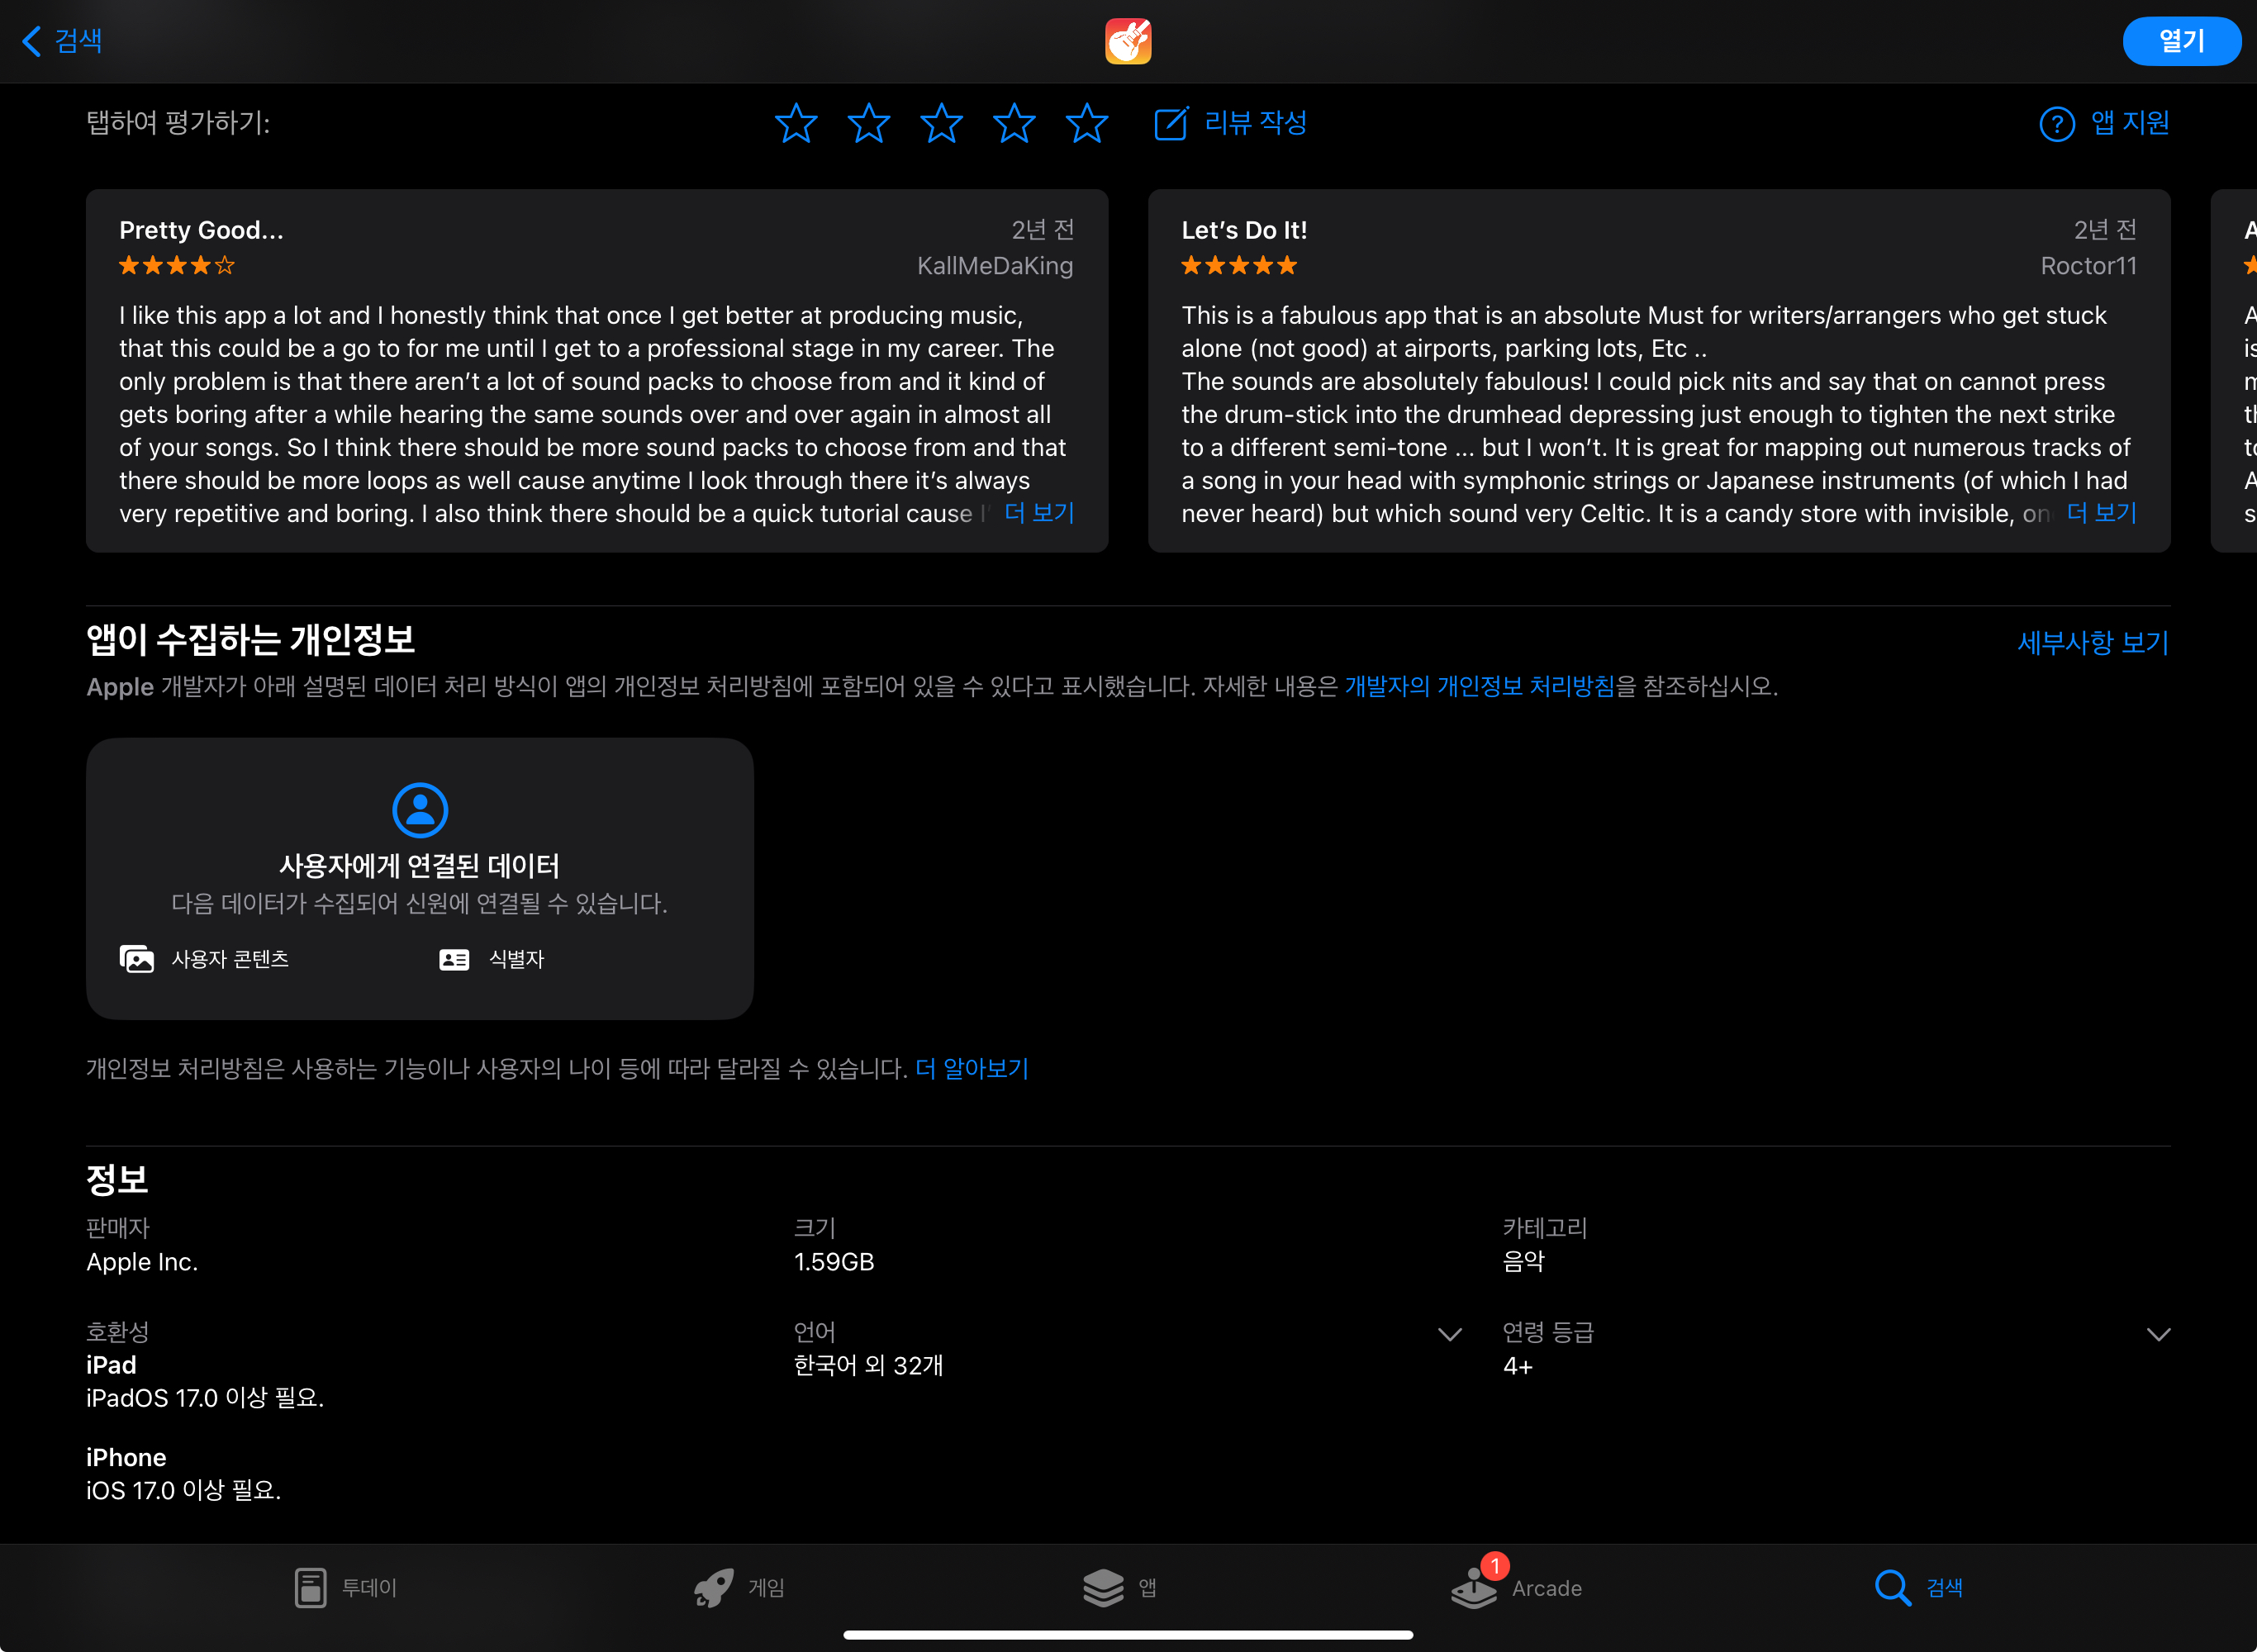Give a five-star rating
This screenshot has height=1652, width=2257.
[x=1087, y=123]
